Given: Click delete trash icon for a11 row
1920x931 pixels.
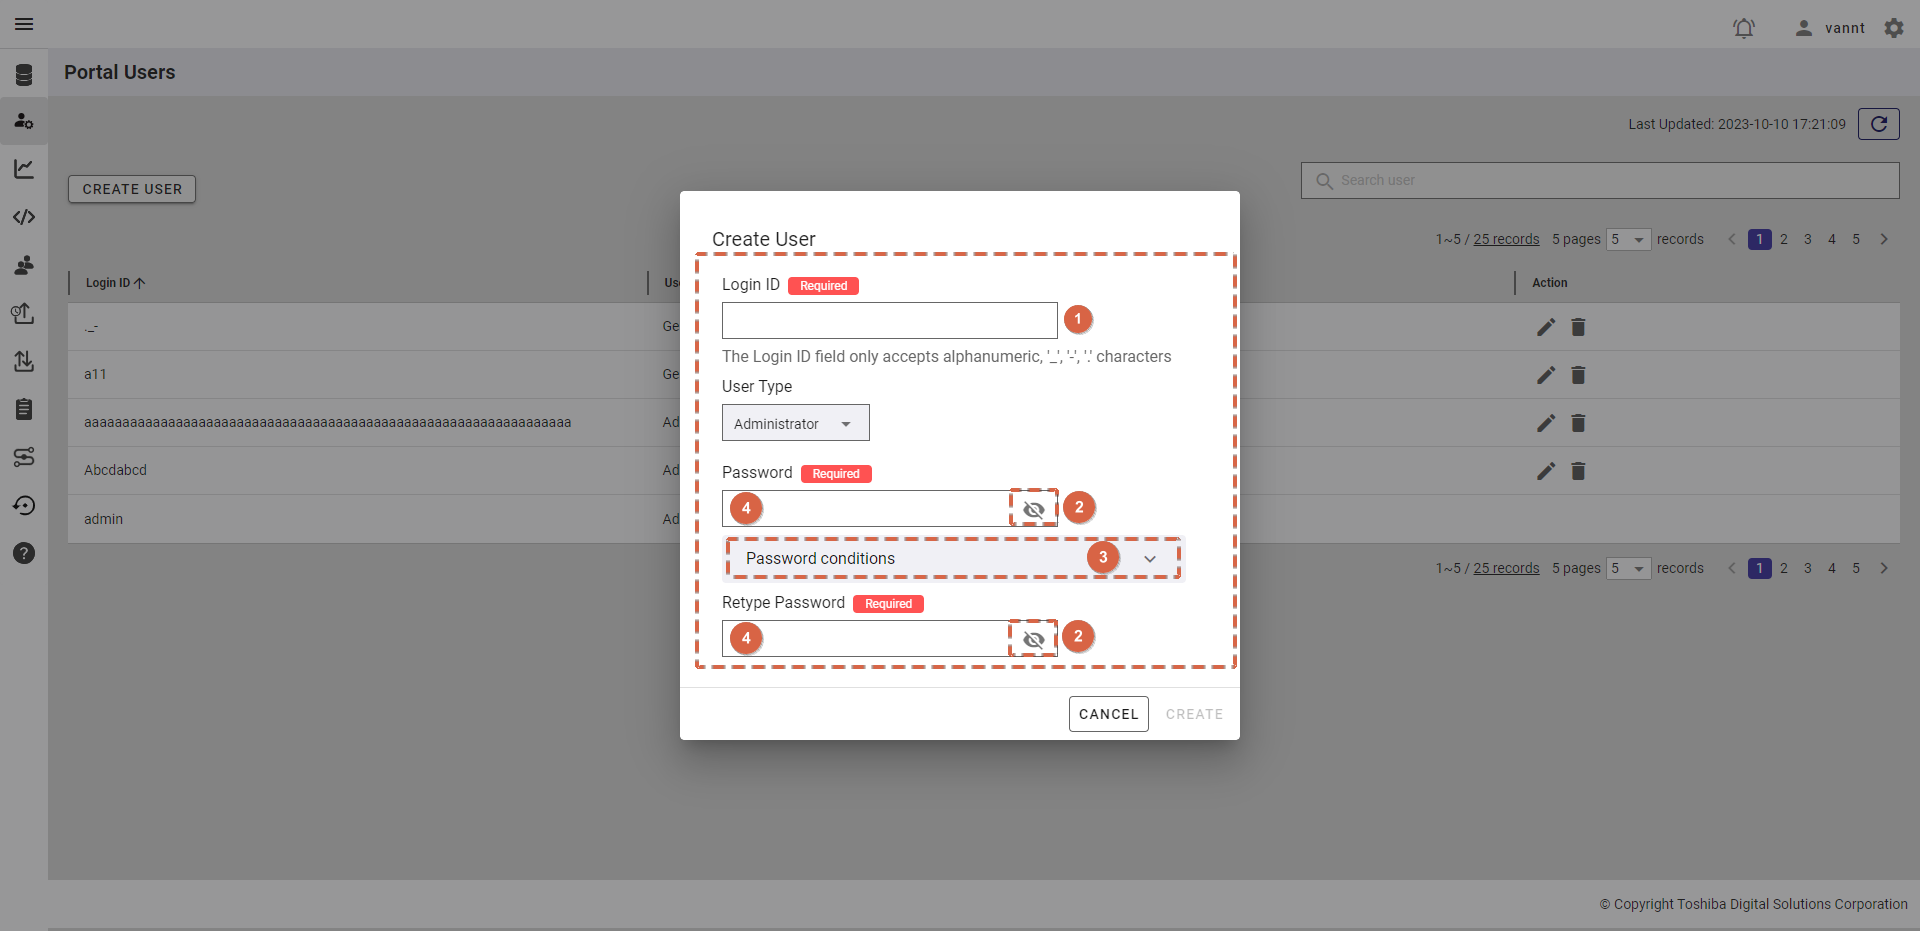Looking at the screenshot, I should point(1578,375).
